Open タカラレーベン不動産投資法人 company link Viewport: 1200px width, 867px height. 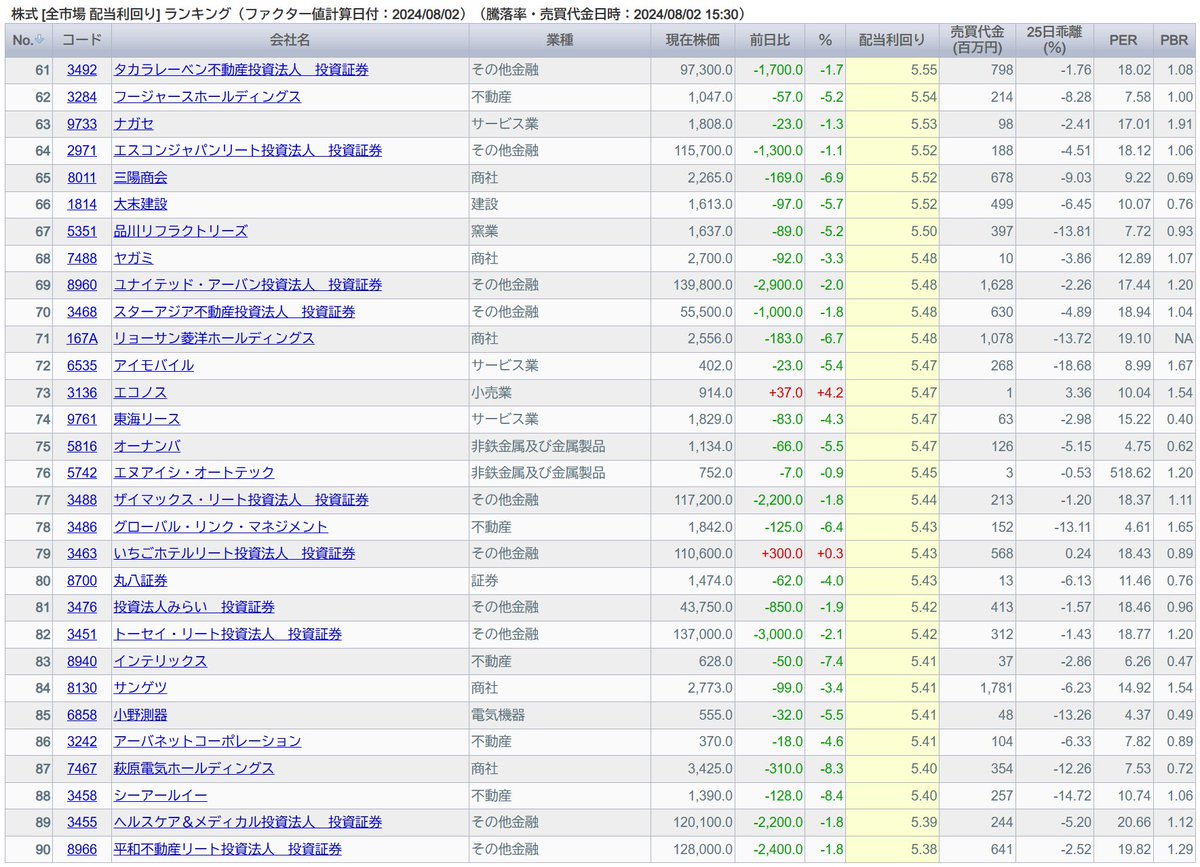click(241, 70)
